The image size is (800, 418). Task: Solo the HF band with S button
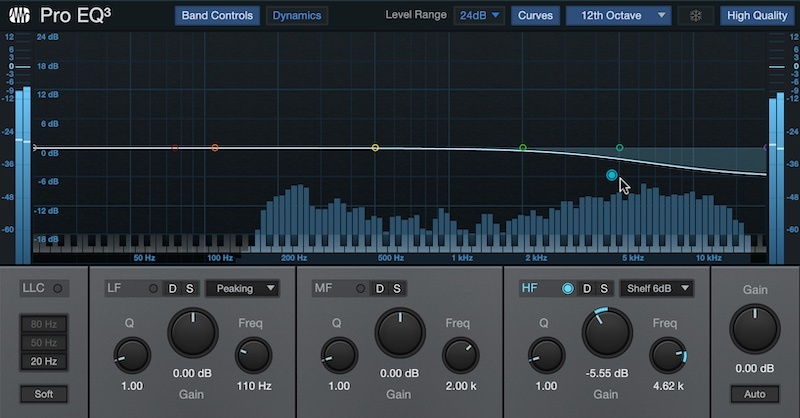[x=604, y=288]
